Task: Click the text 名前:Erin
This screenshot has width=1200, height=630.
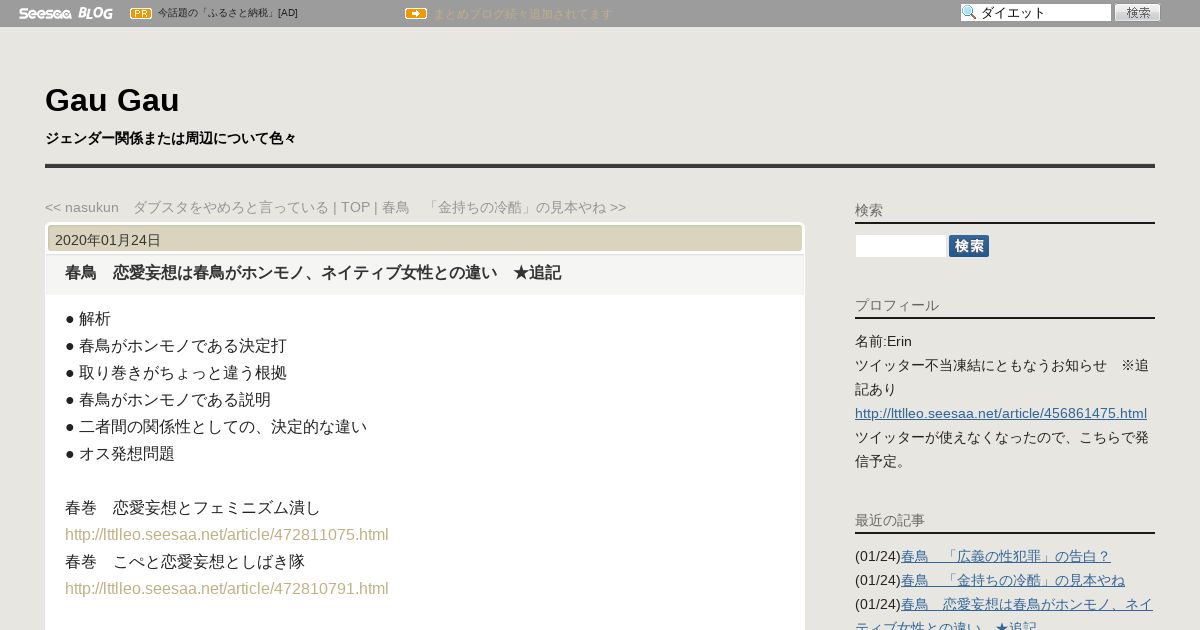Action: pos(883,341)
